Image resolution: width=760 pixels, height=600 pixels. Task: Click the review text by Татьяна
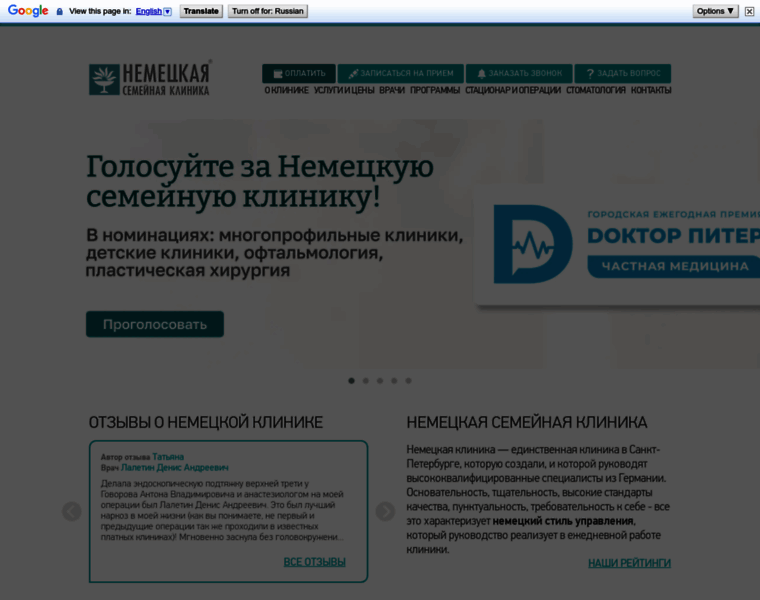pyautogui.click(x=222, y=510)
